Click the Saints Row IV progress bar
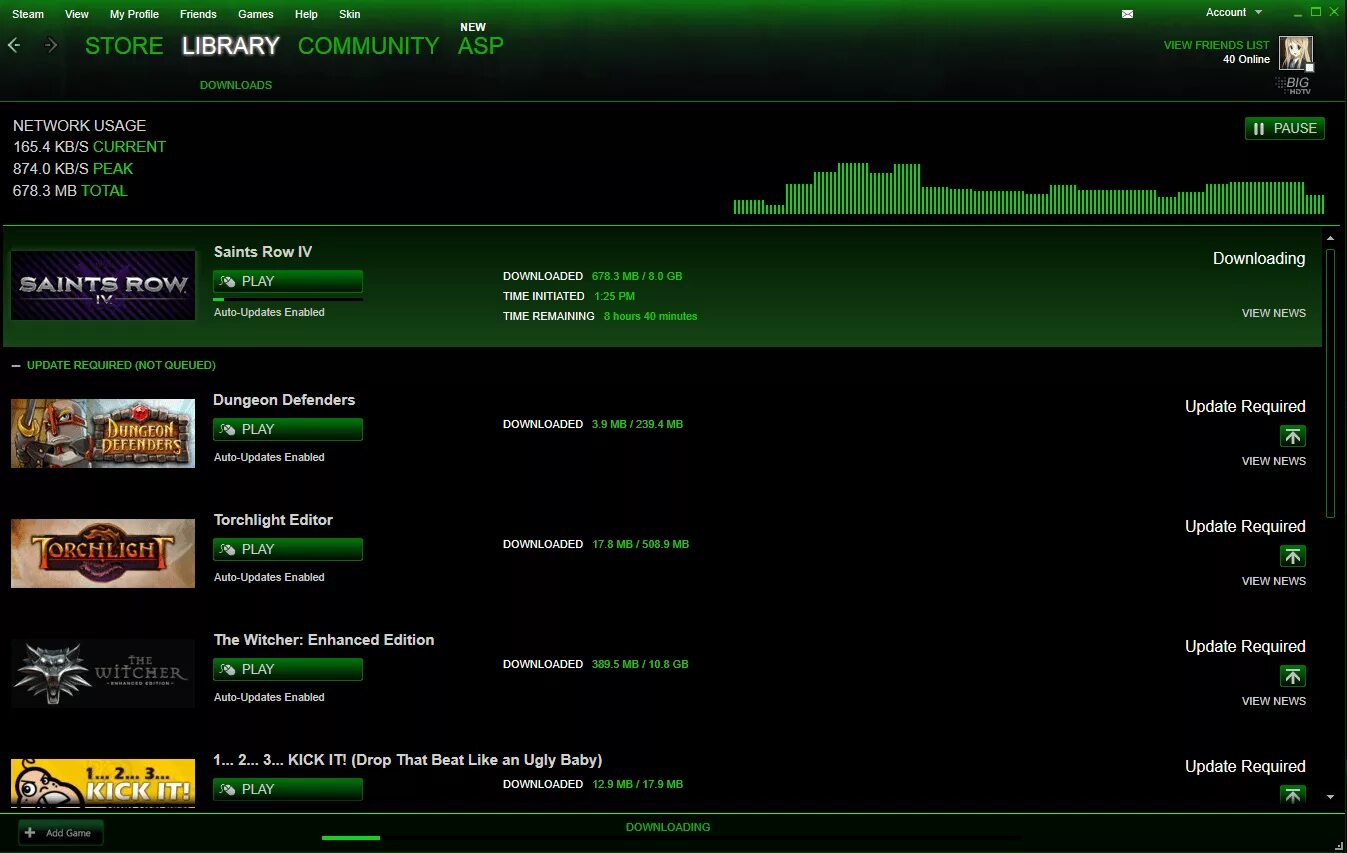 coord(288,298)
